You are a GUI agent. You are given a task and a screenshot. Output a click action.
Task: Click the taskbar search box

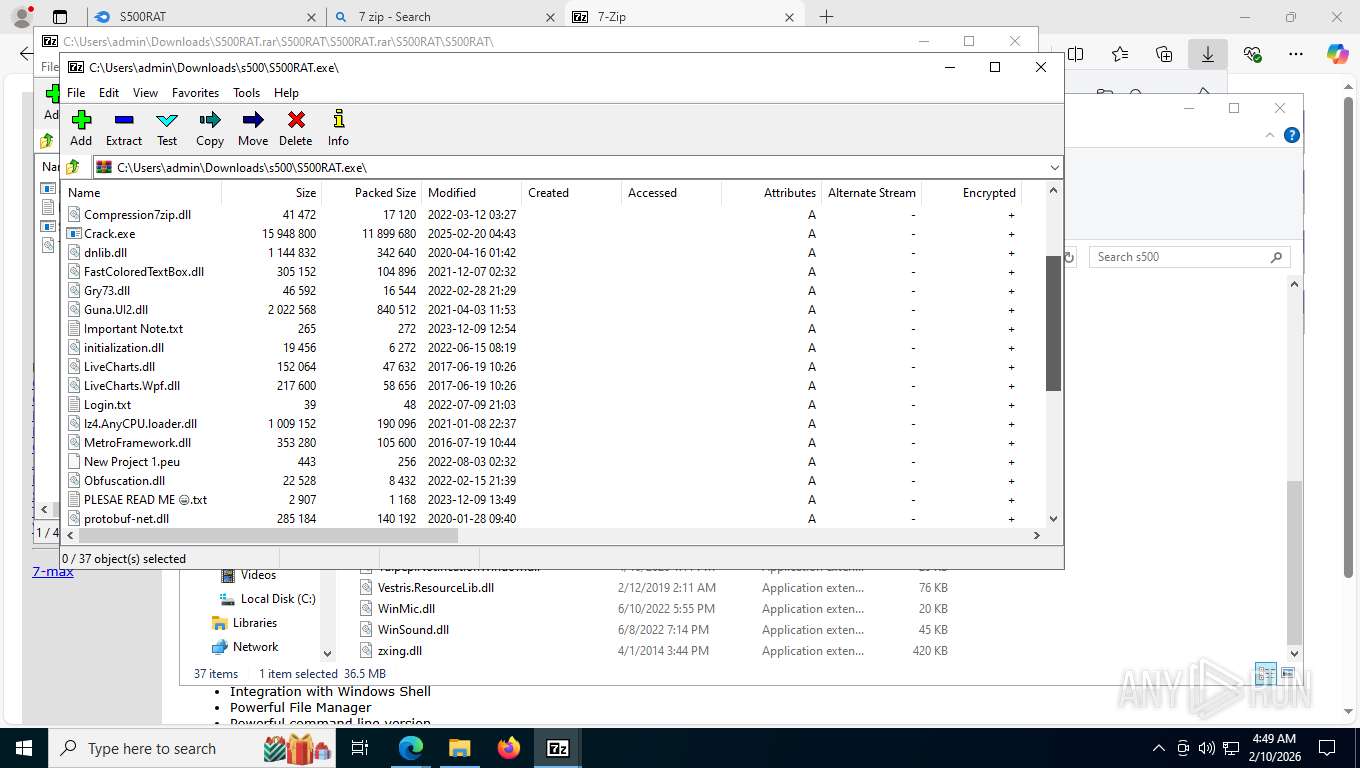190,748
